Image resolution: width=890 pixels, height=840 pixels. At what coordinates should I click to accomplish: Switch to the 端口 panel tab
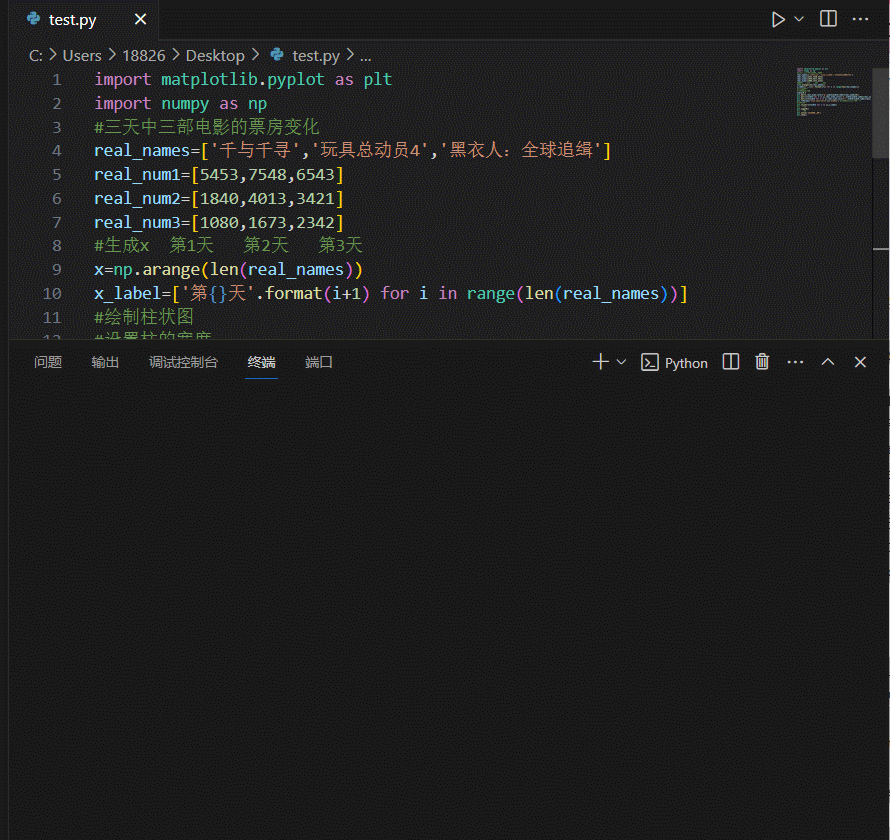(318, 362)
